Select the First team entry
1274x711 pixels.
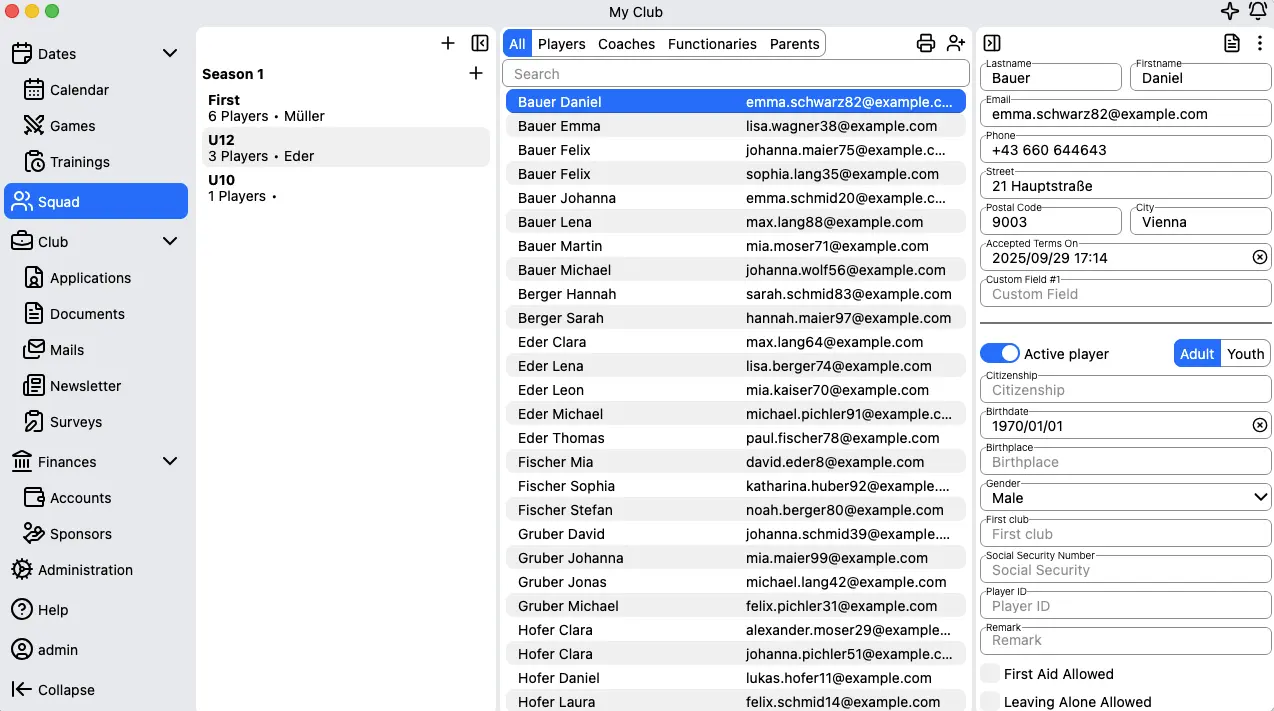point(345,108)
